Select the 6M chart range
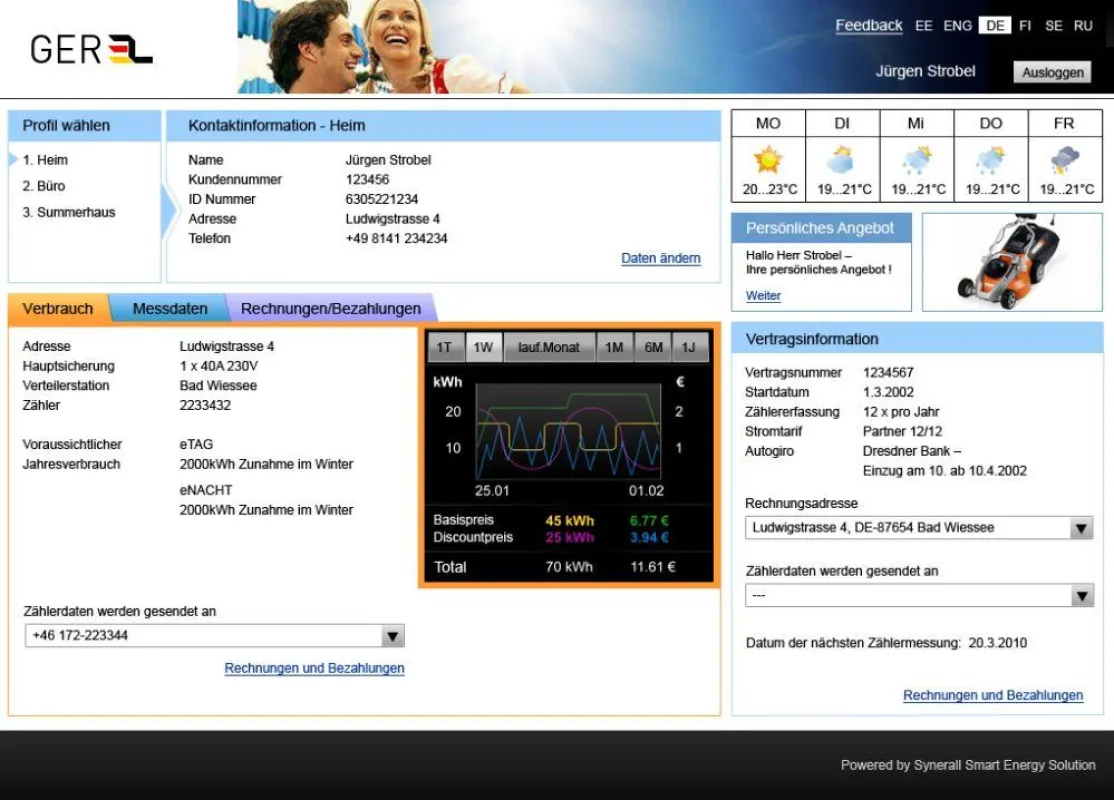 (654, 347)
